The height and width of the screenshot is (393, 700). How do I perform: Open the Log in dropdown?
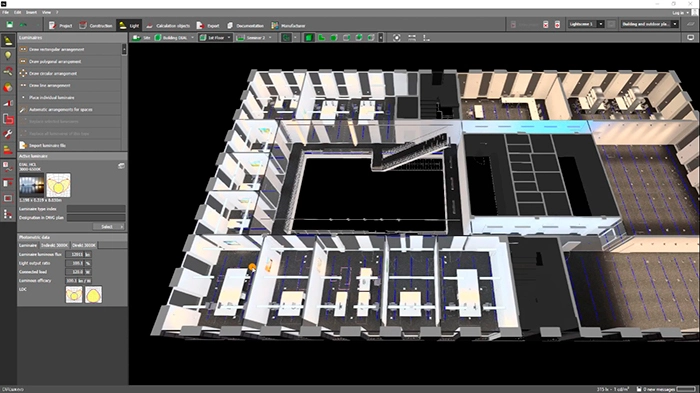point(680,13)
